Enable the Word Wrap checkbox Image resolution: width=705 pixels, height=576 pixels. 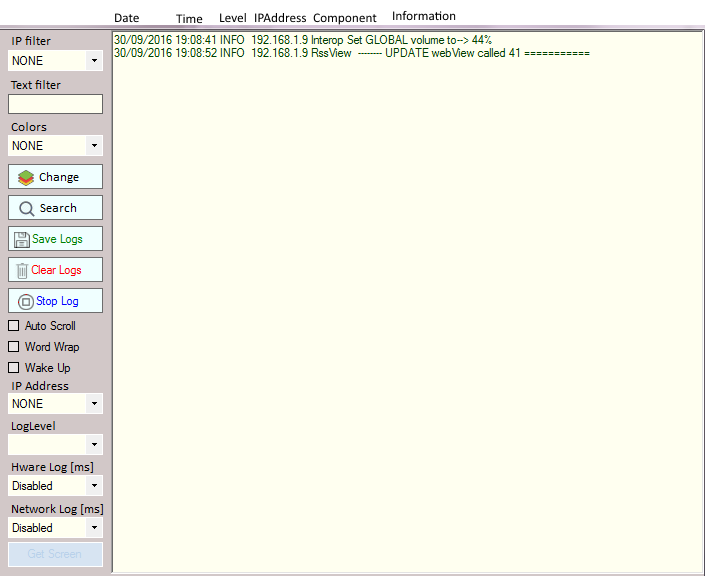(14, 347)
